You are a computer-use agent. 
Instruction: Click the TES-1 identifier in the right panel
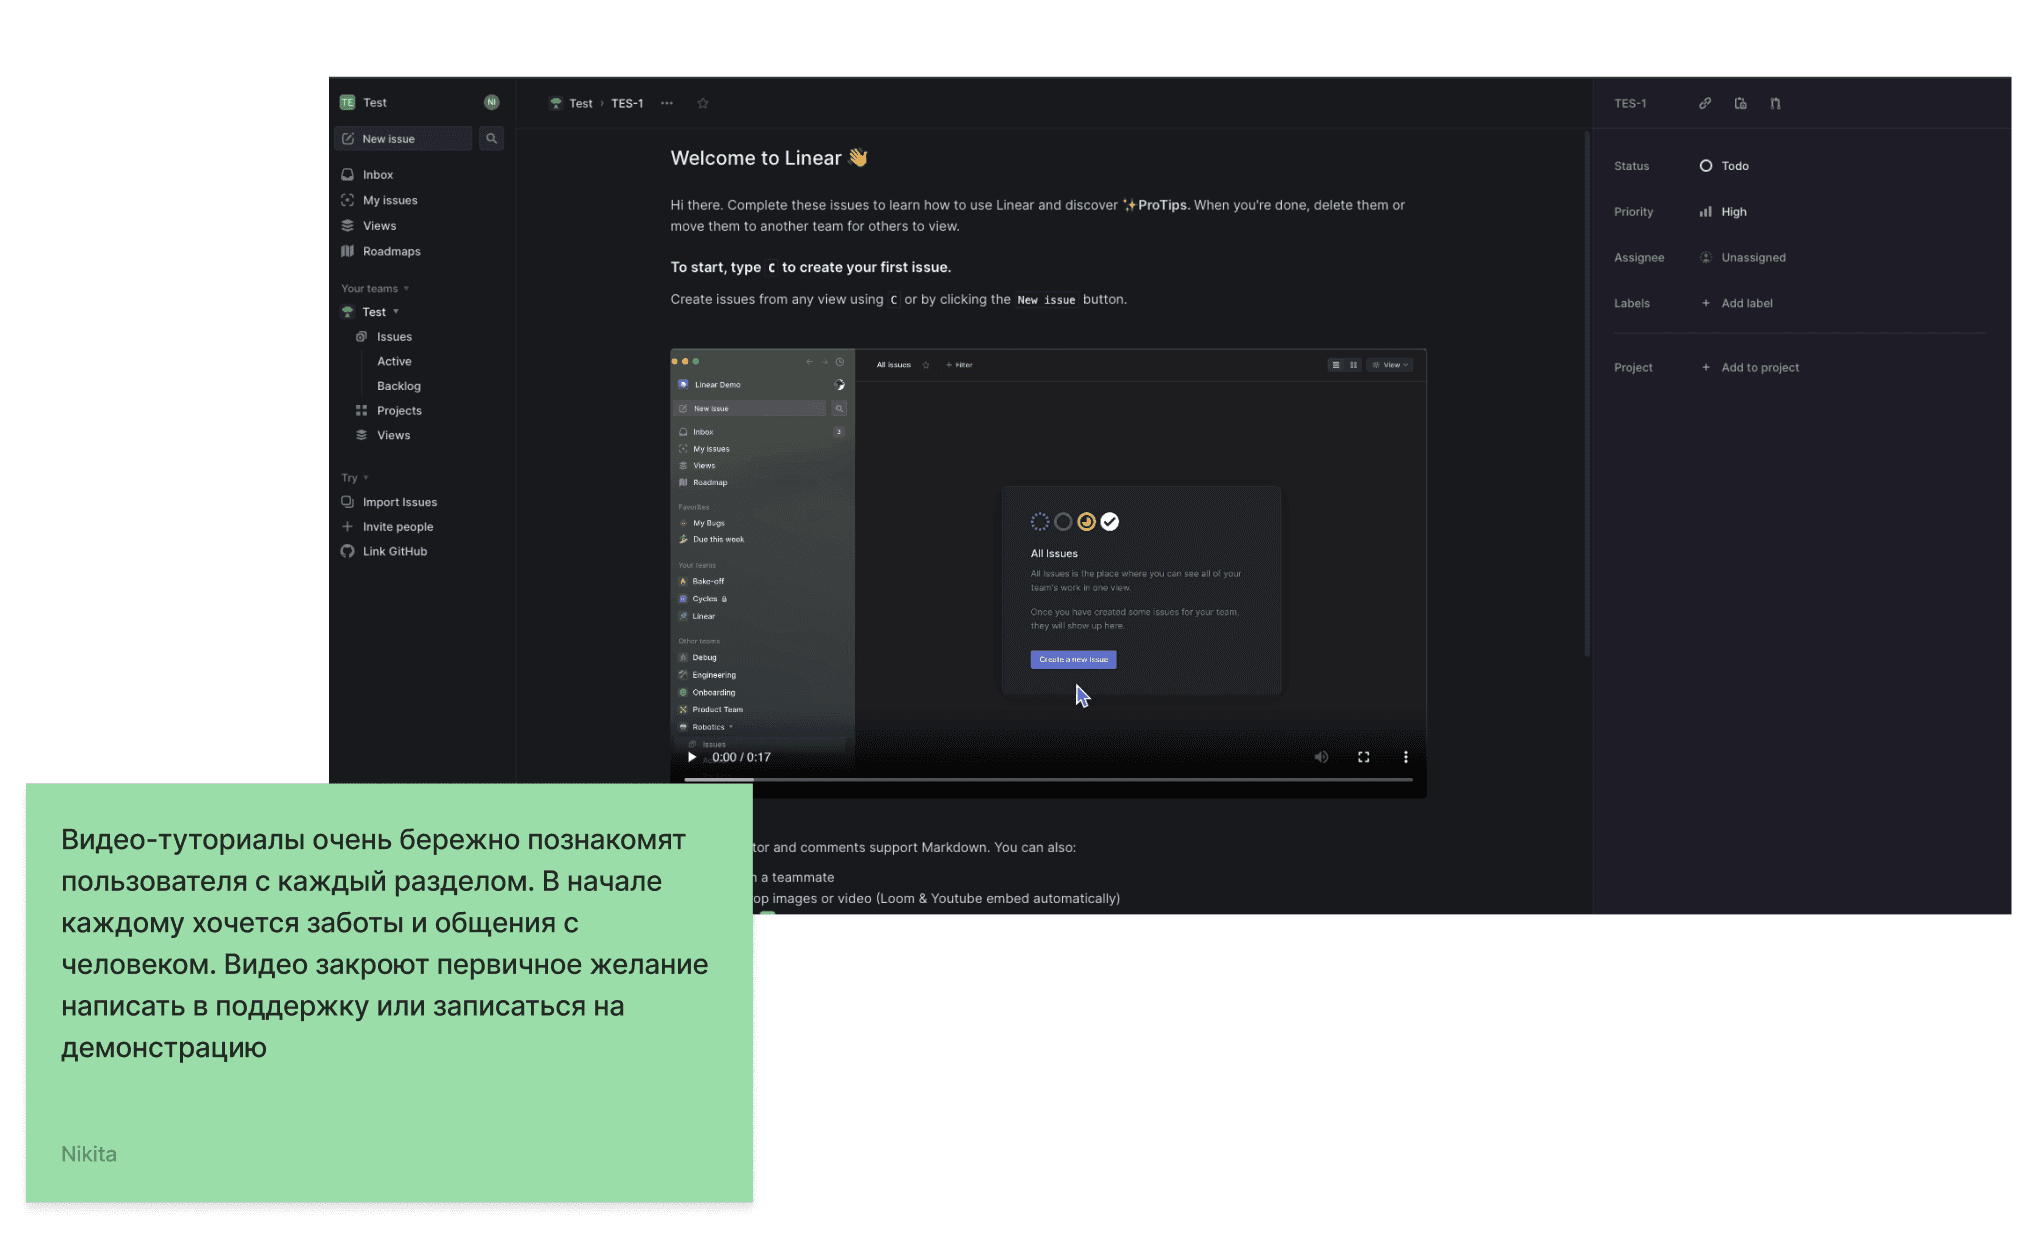point(1630,103)
